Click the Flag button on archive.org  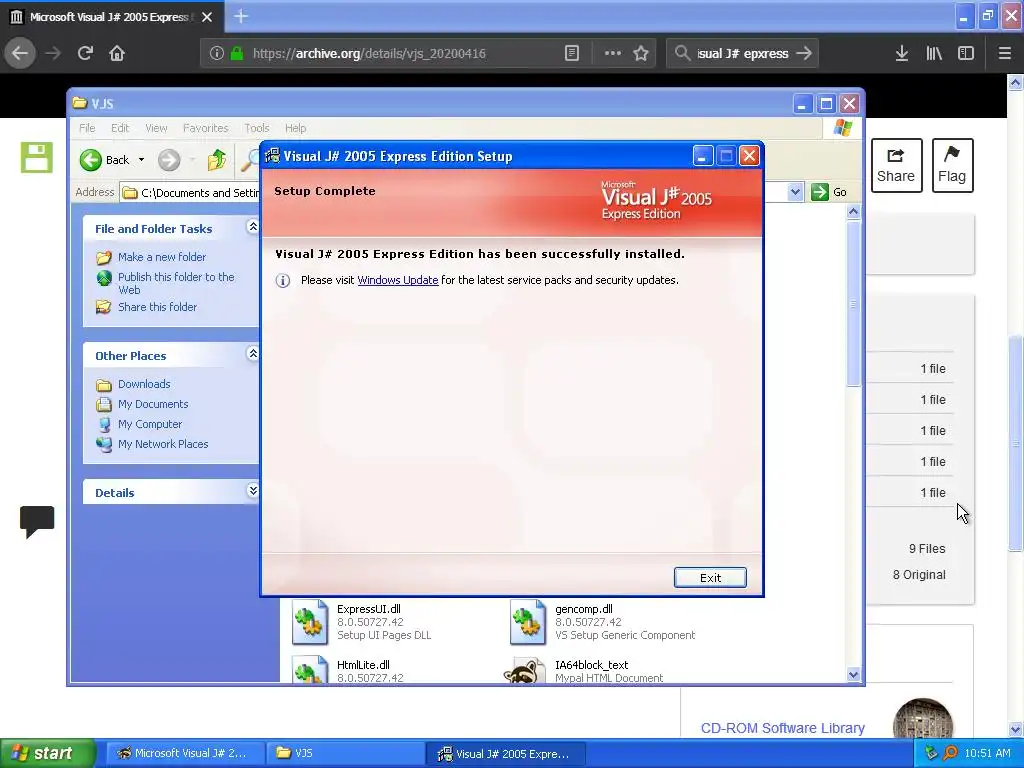click(952, 165)
